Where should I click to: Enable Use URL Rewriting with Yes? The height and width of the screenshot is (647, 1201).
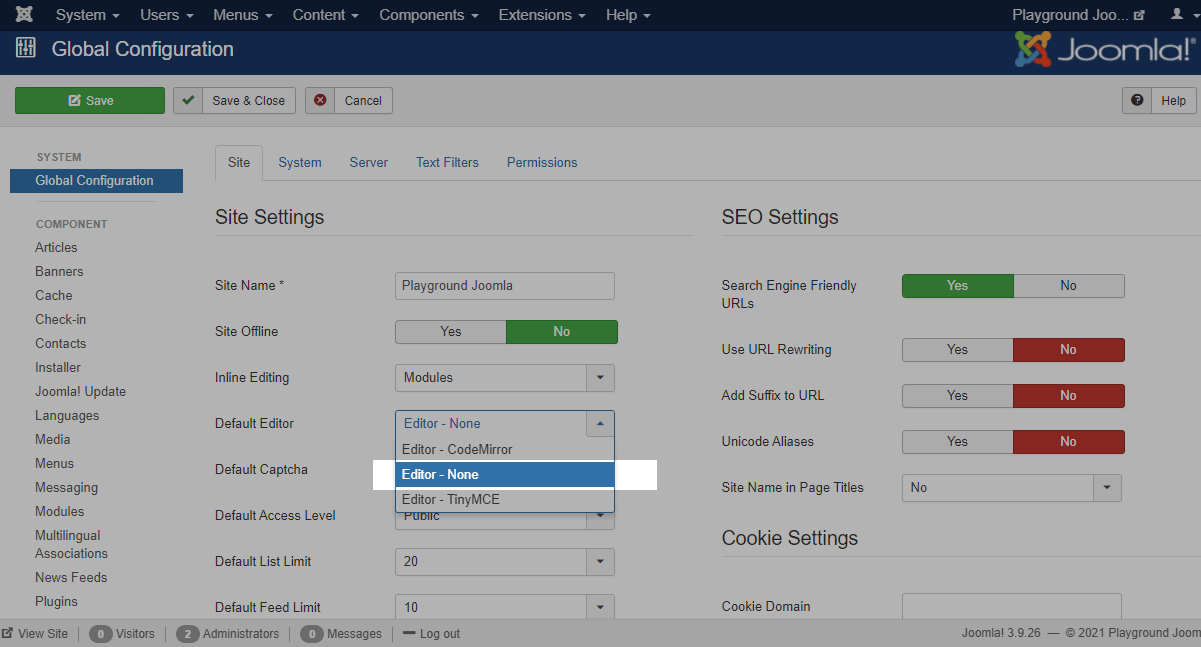tap(957, 350)
